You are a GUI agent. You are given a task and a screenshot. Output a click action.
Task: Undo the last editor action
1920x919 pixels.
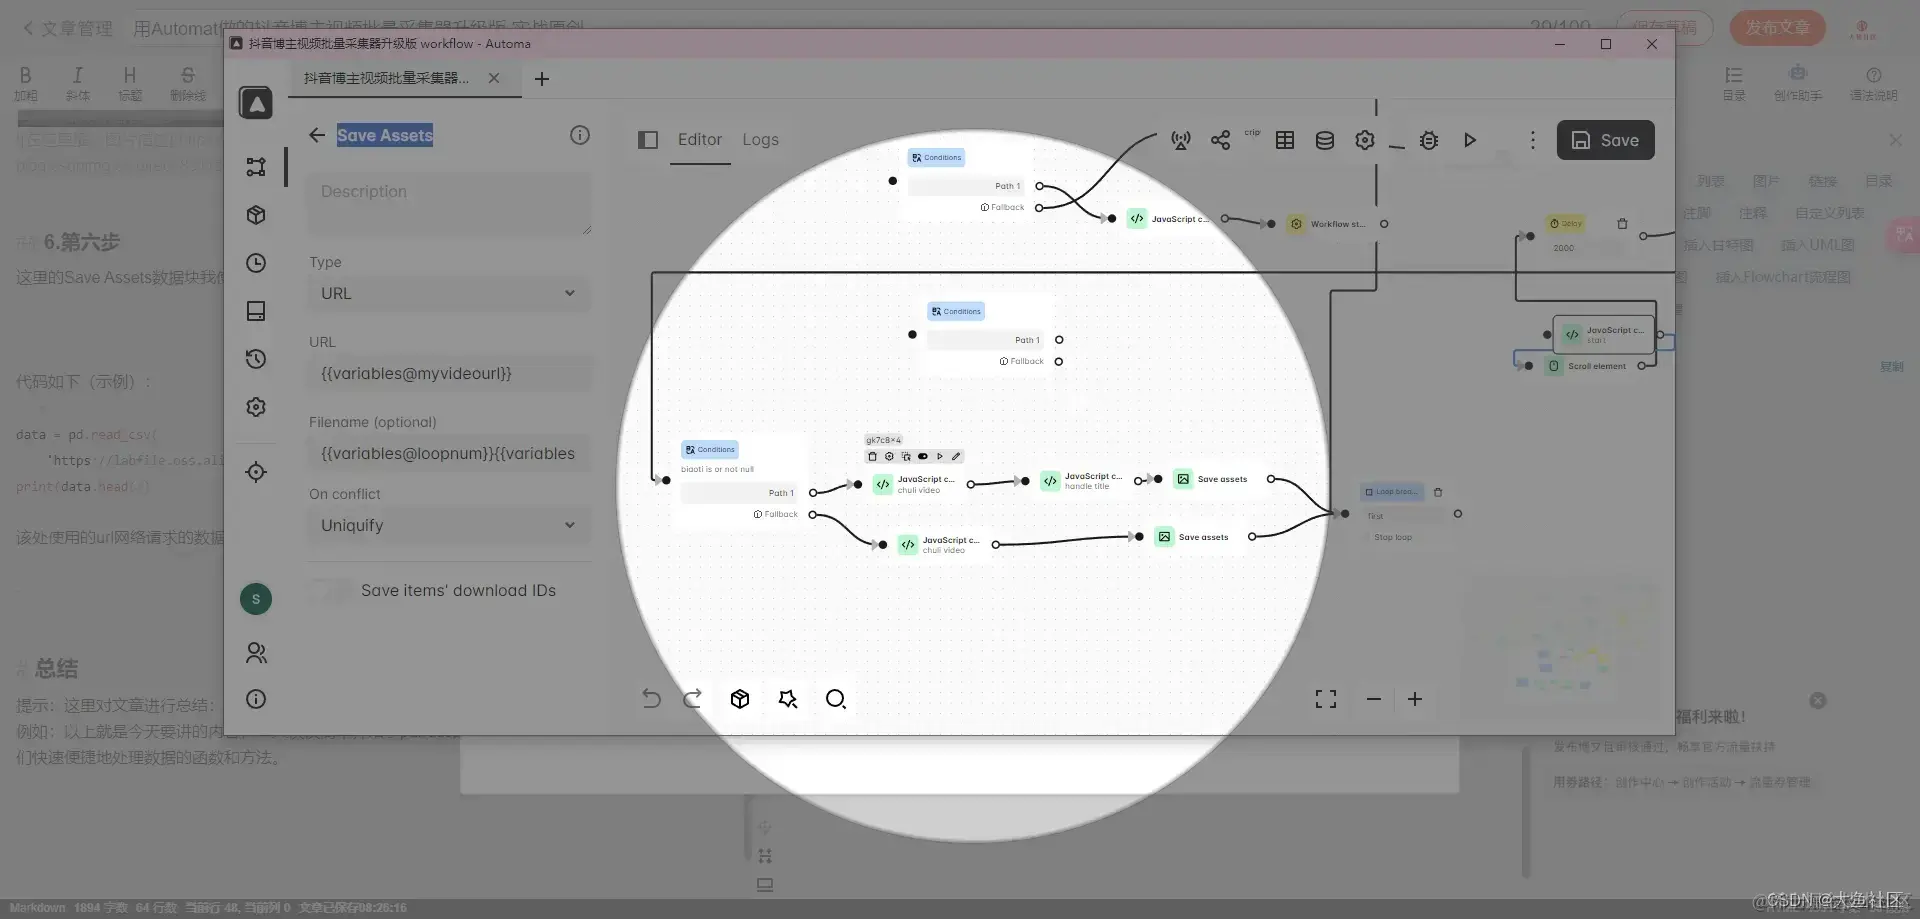(x=651, y=699)
